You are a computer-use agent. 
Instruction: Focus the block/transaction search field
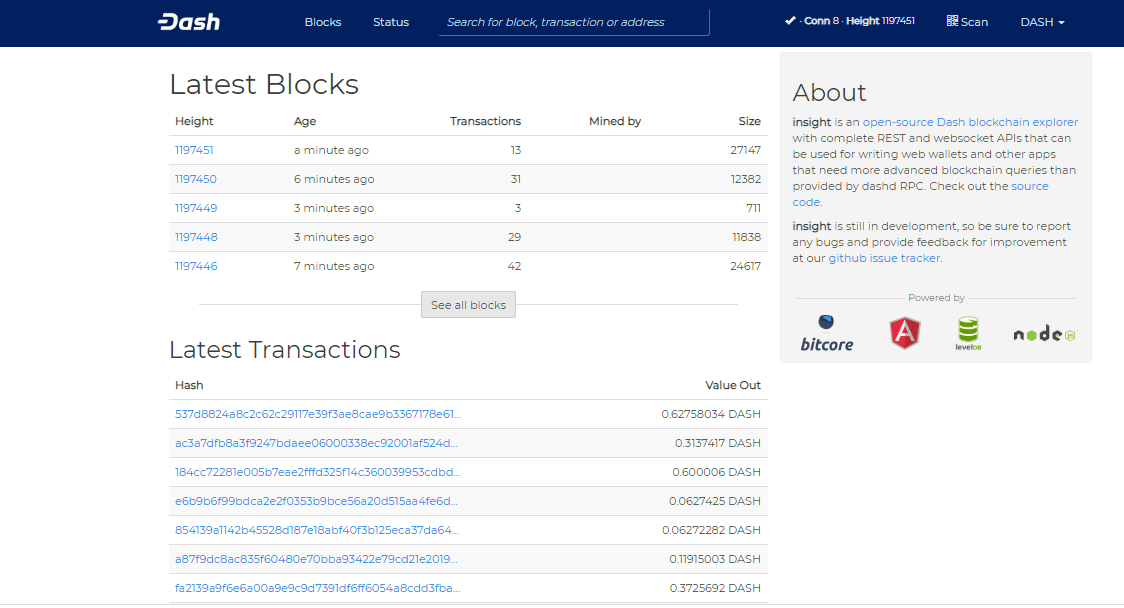[574, 22]
